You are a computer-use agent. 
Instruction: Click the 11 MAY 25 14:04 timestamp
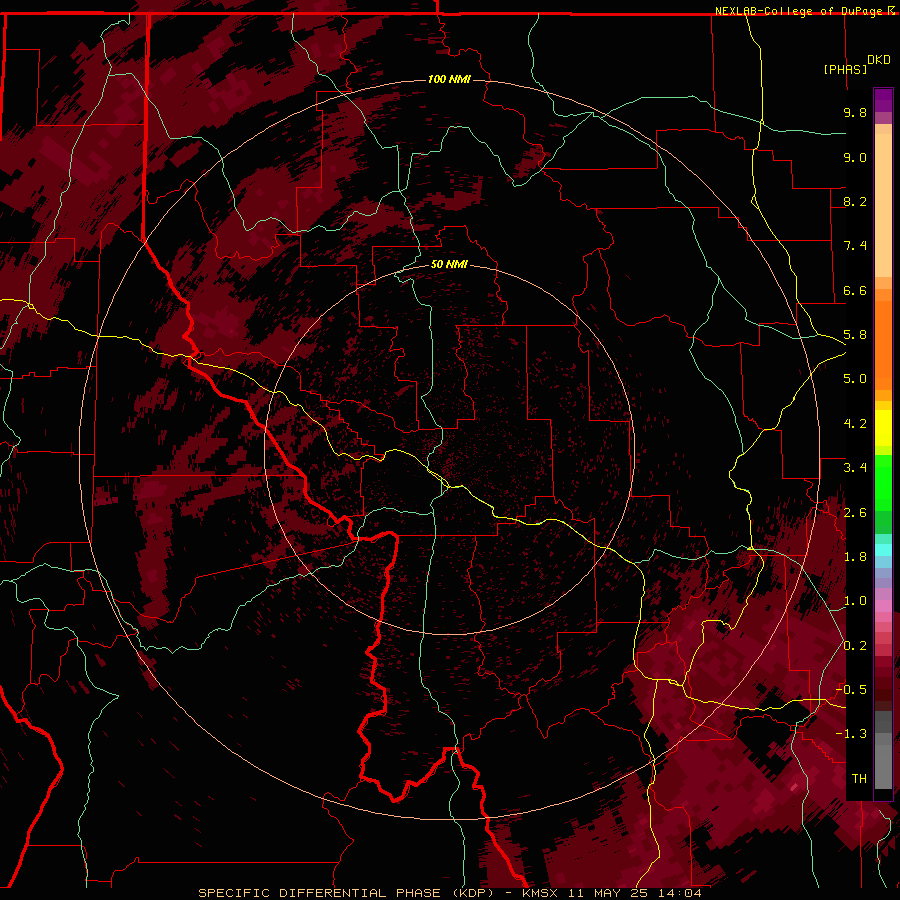[635, 893]
